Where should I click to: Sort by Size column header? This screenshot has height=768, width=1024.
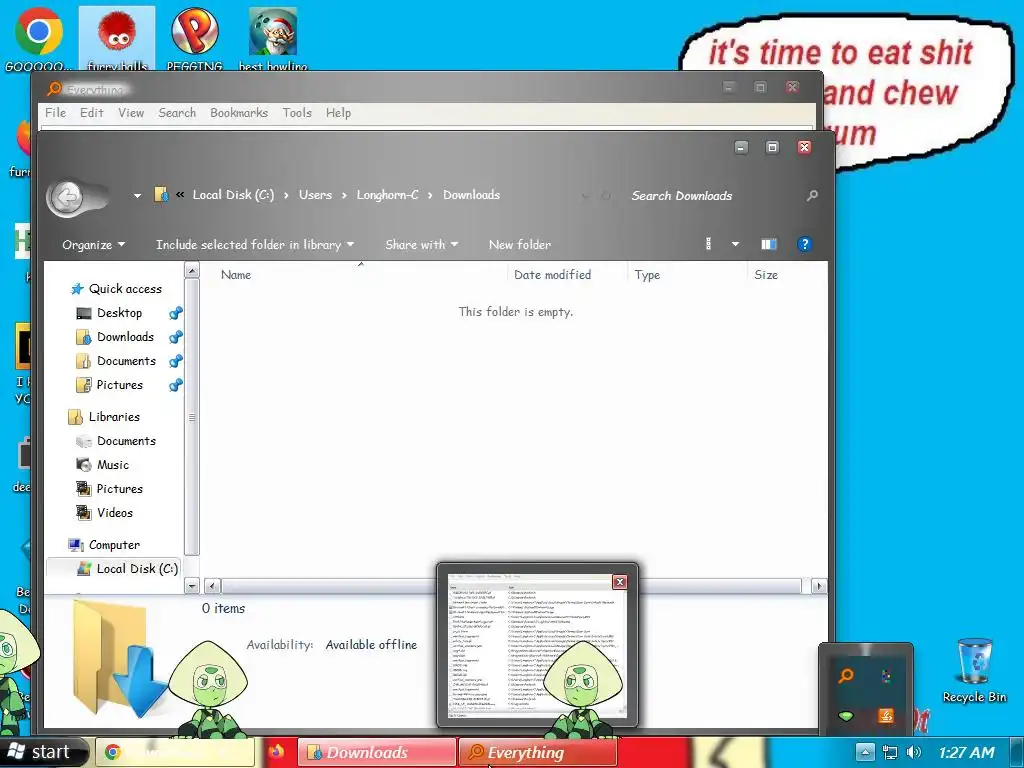click(786, 275)
